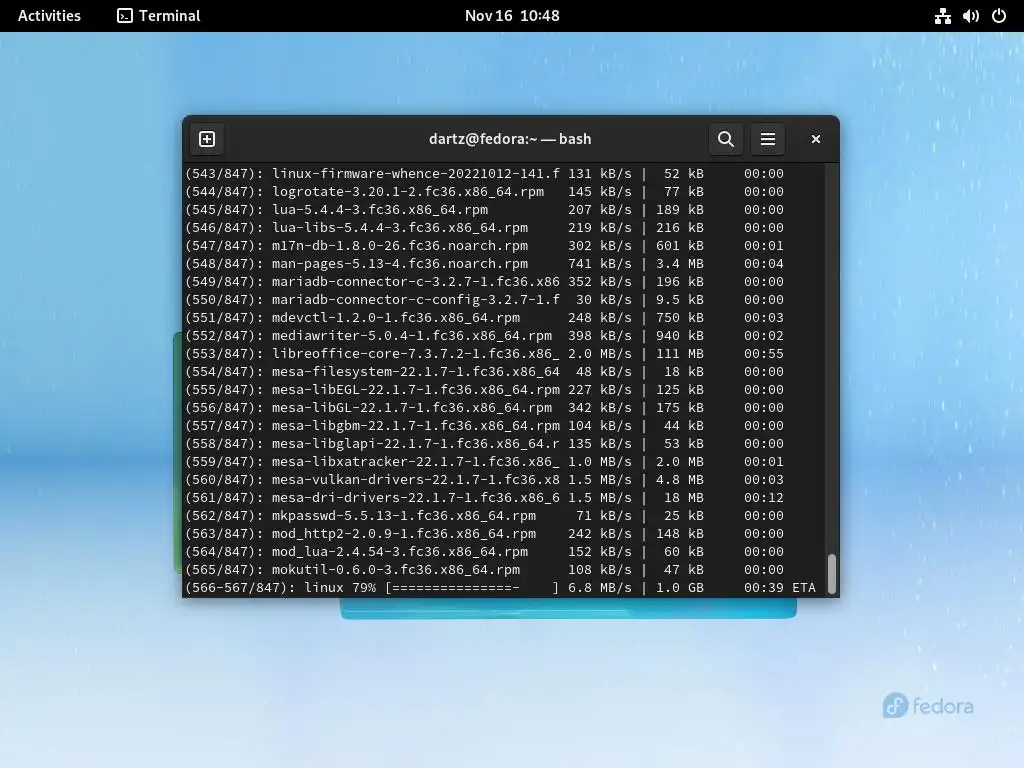Click mesa-libglapi-22.1.7-1 line
The image size is (1024, 768).
click(484, 443)
